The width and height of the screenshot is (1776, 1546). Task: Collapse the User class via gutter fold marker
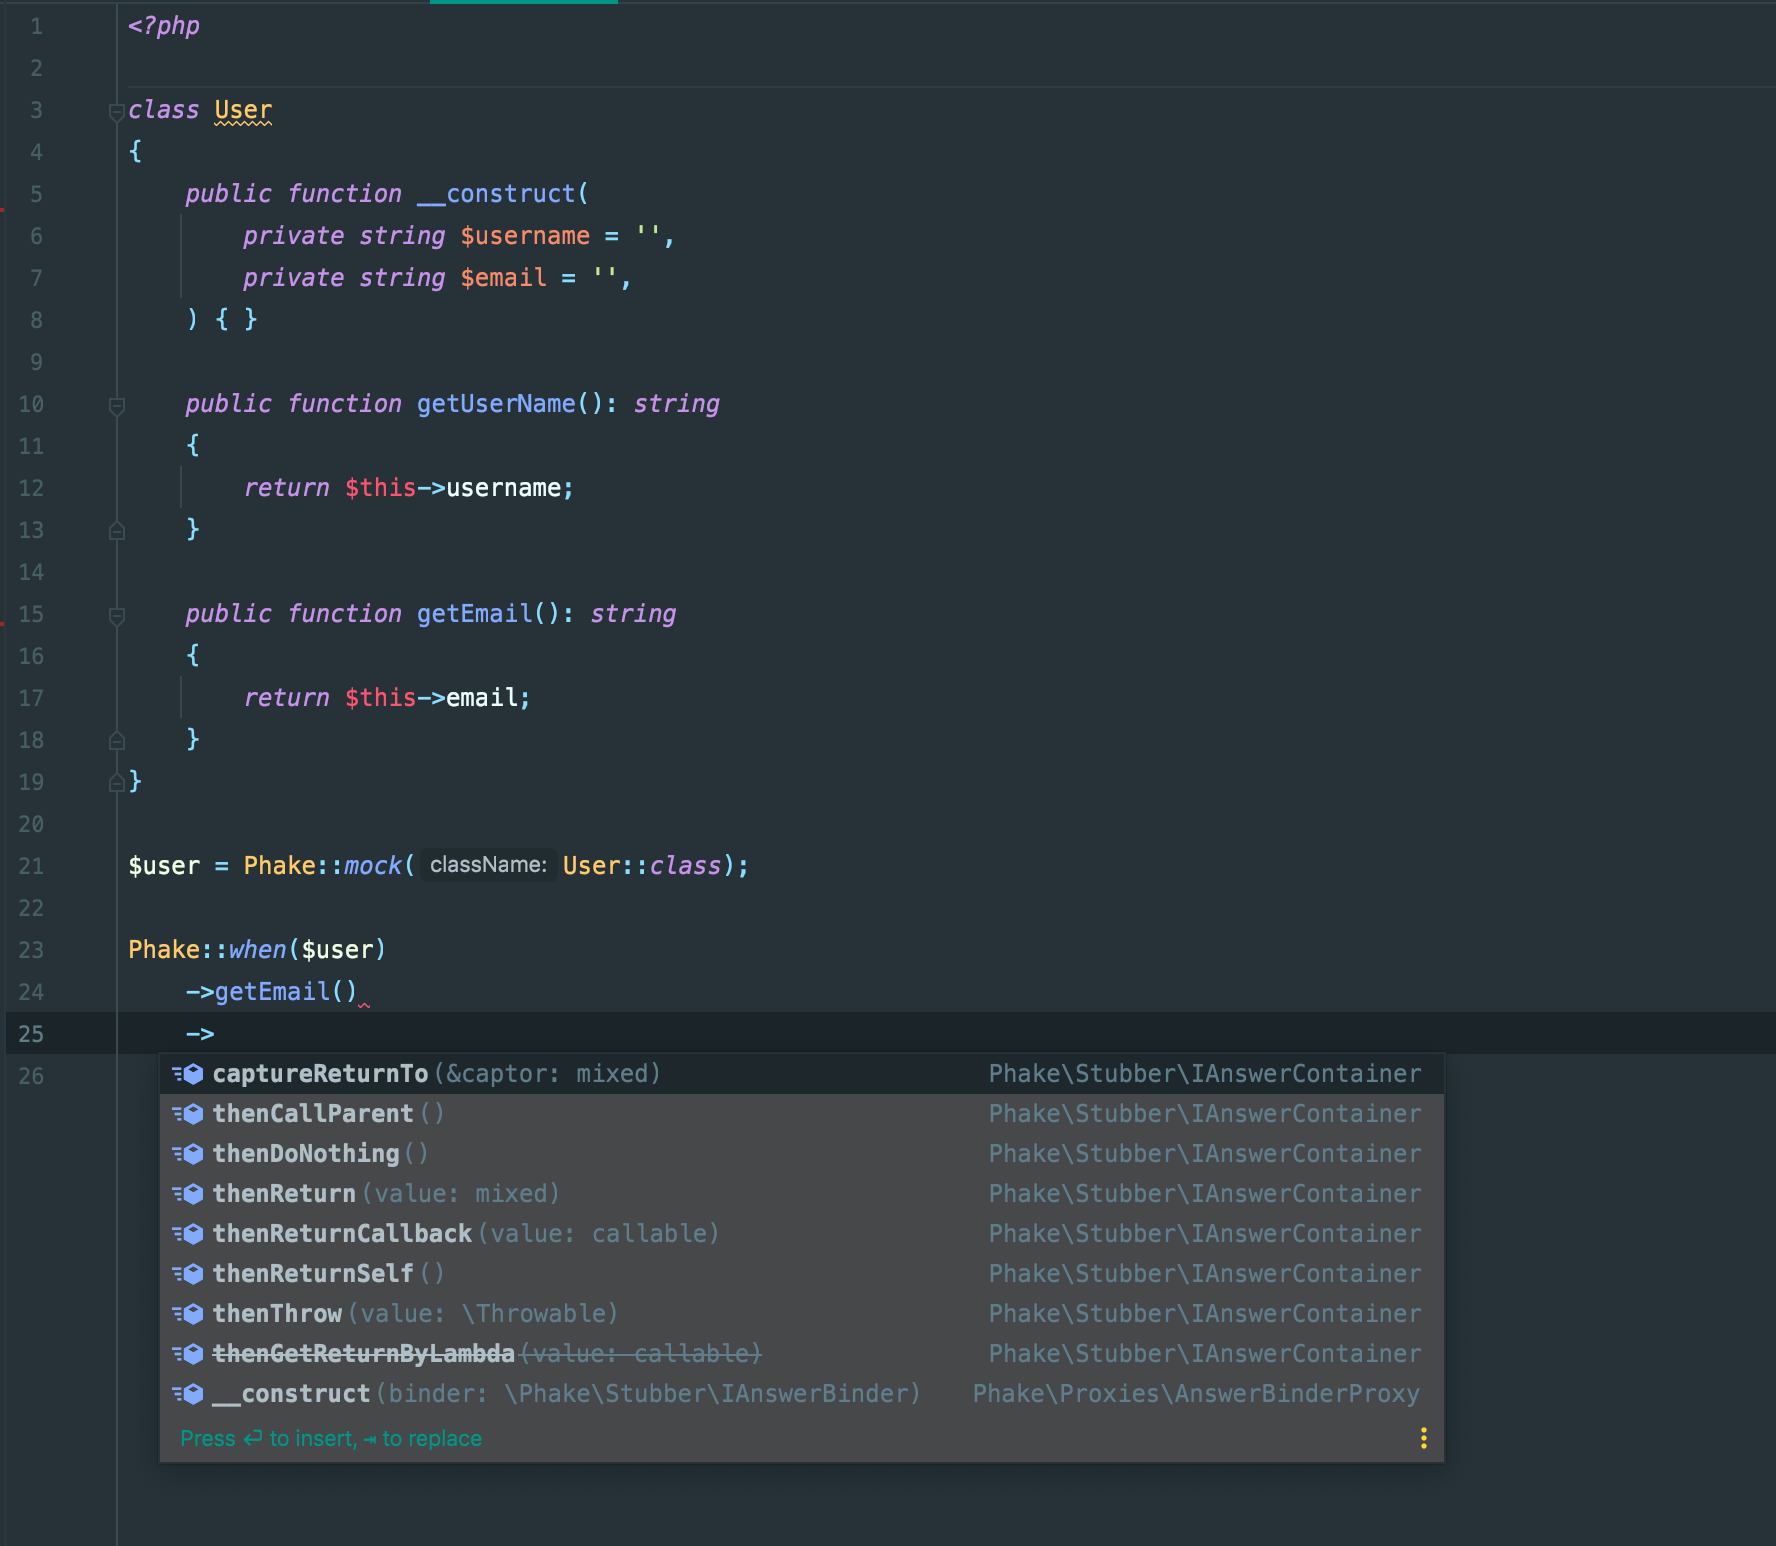coord(117,110)
